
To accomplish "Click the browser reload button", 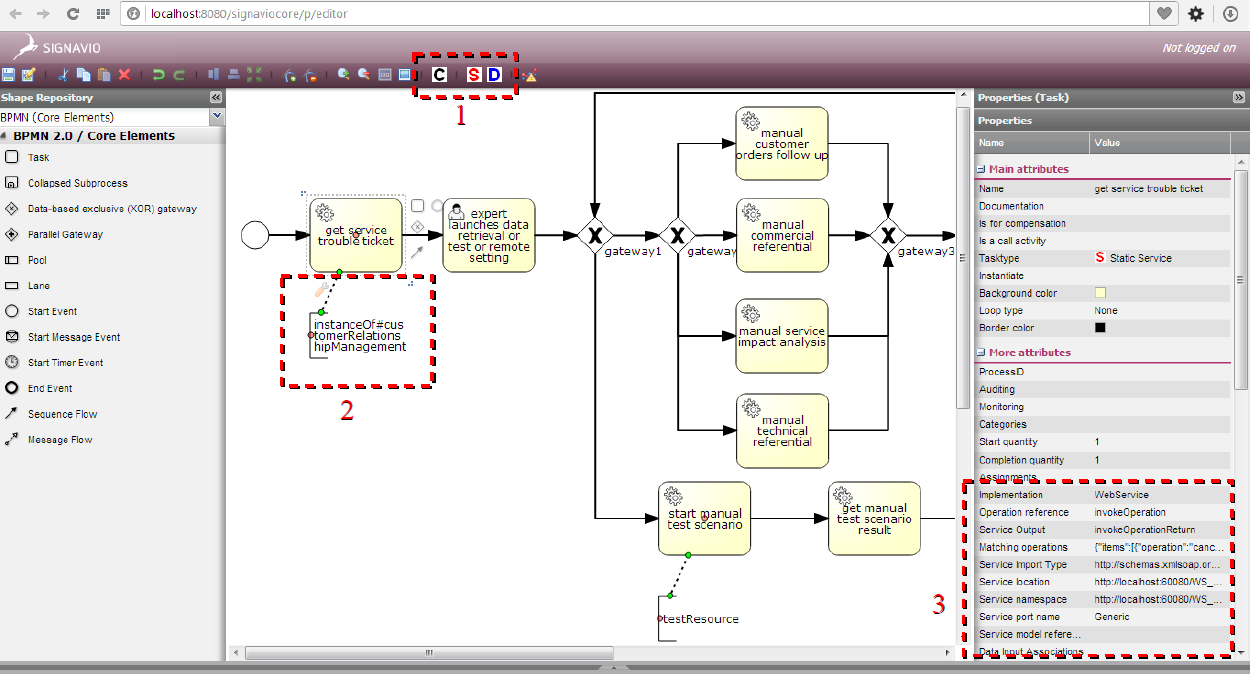I will (x=73, y=14).
